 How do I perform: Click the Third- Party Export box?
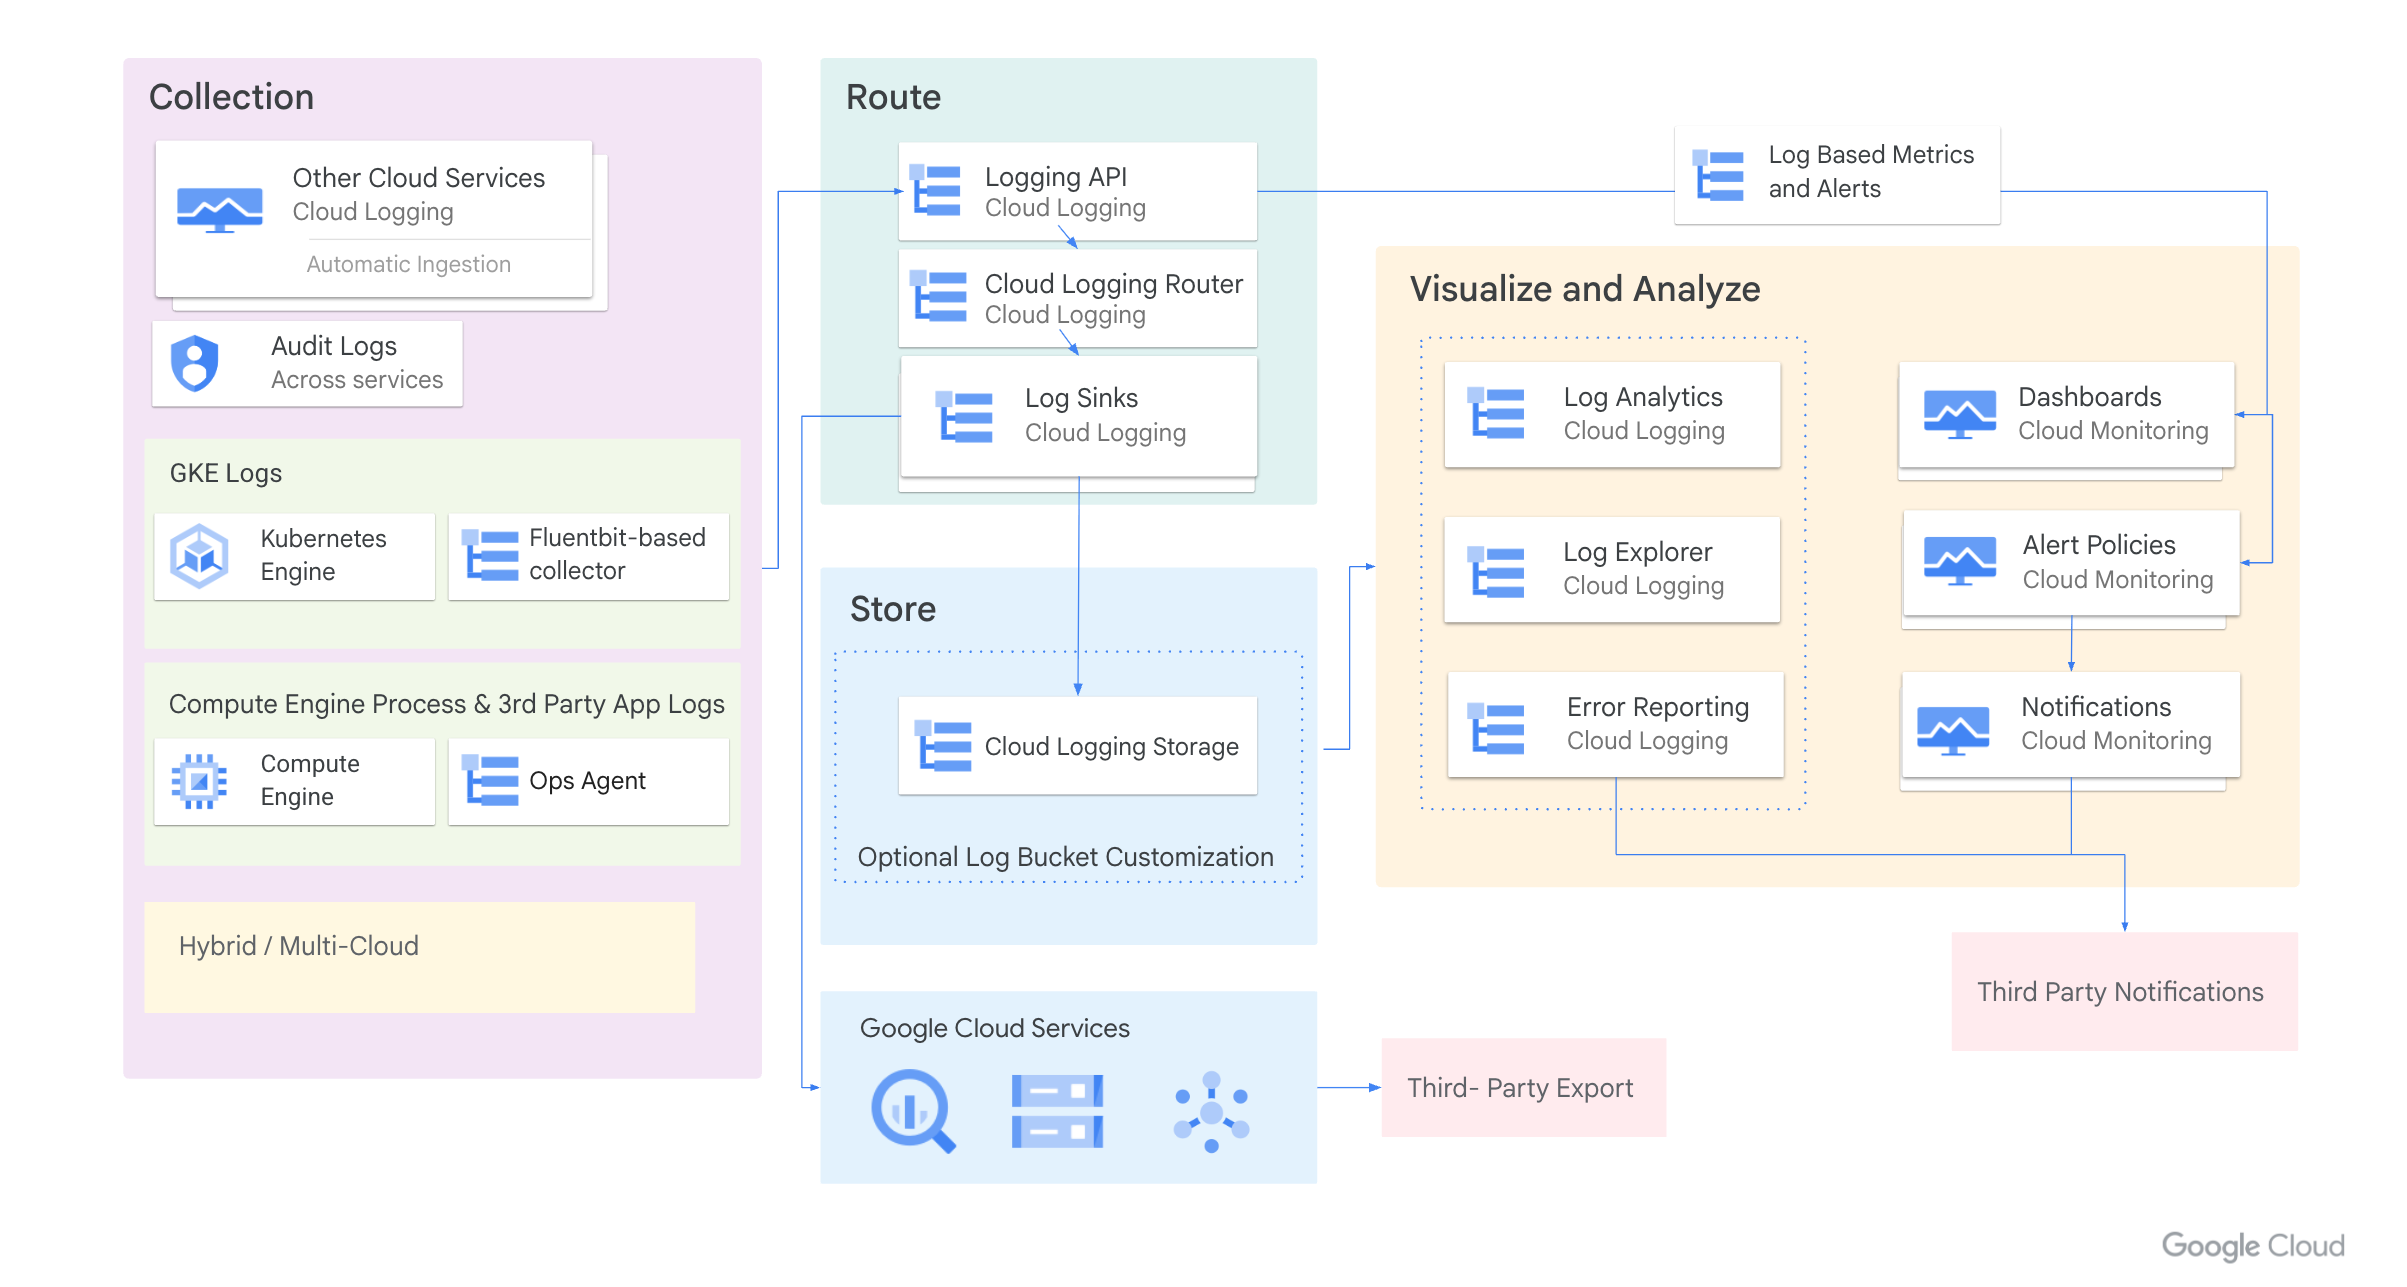point(1523,1087)
